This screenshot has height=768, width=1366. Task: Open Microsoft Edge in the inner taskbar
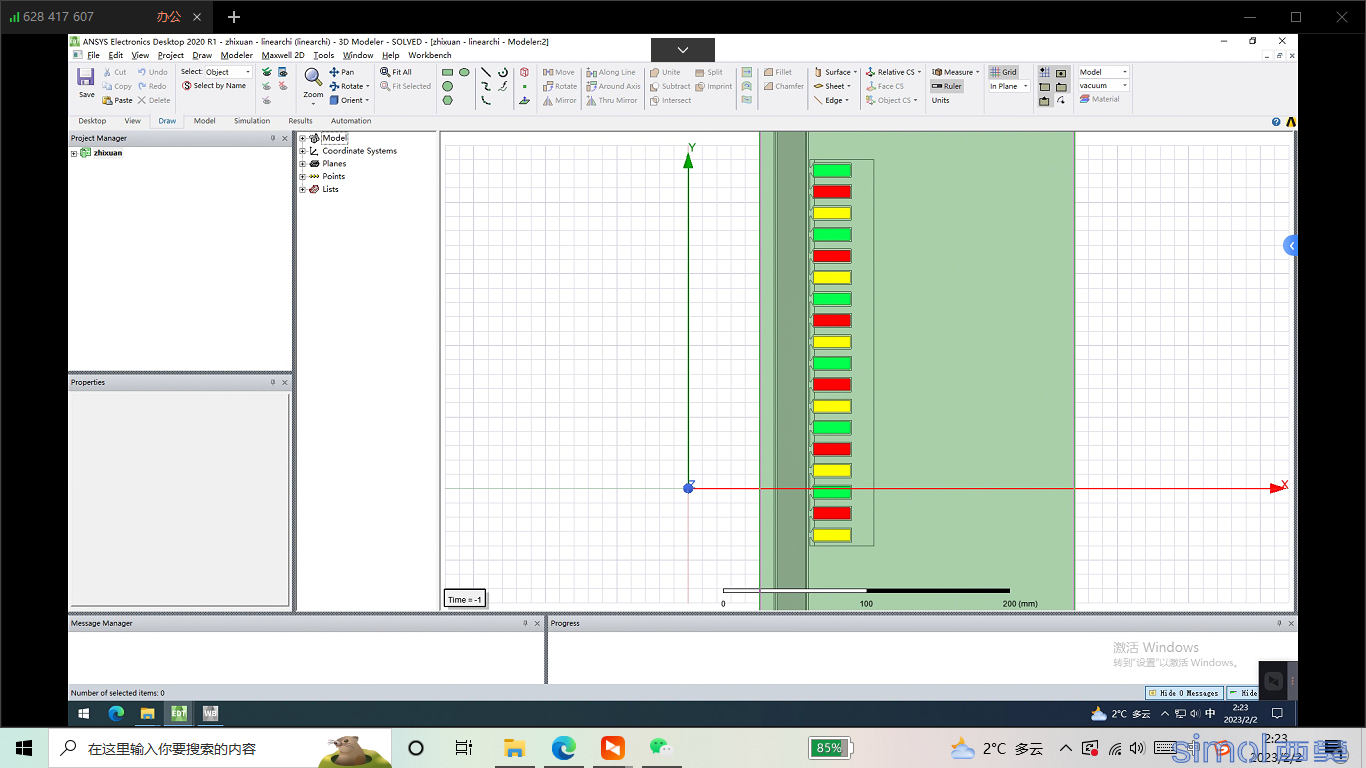click(x=116, y=713)
